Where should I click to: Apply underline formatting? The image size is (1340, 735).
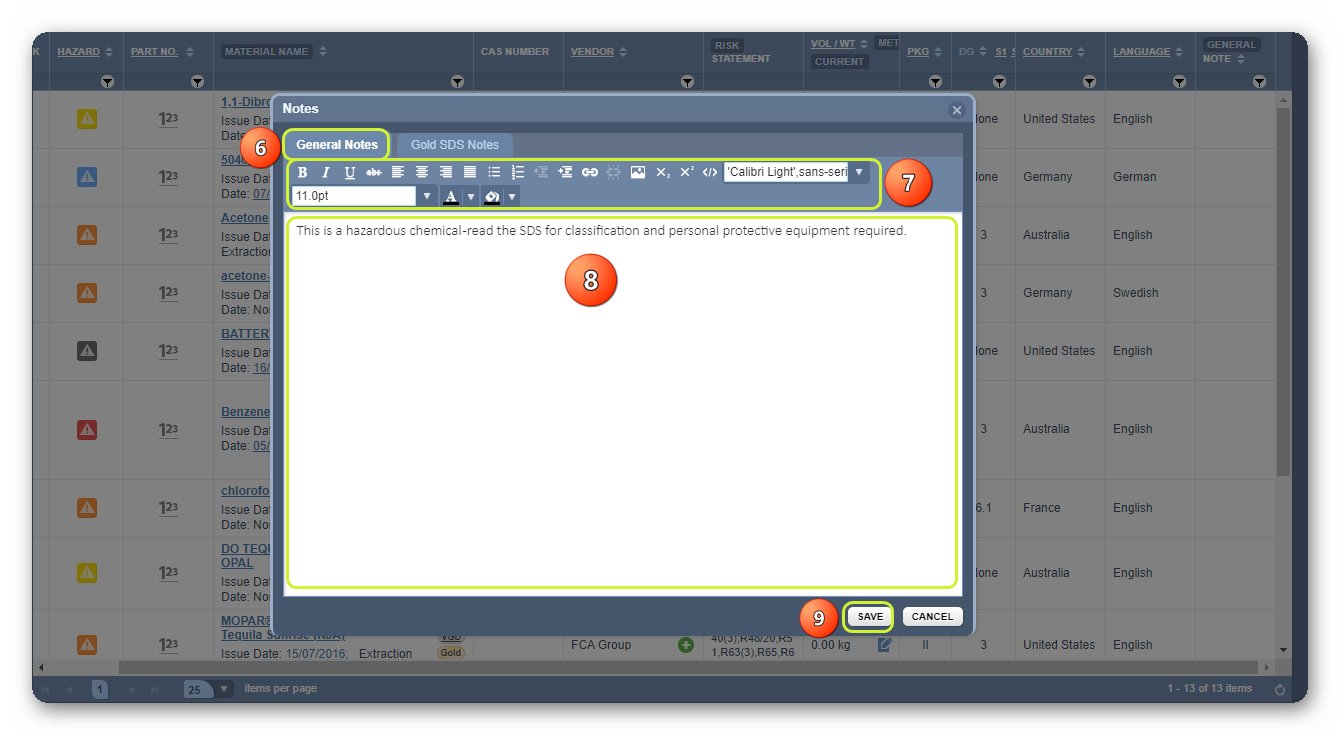[x=349, y=171]
